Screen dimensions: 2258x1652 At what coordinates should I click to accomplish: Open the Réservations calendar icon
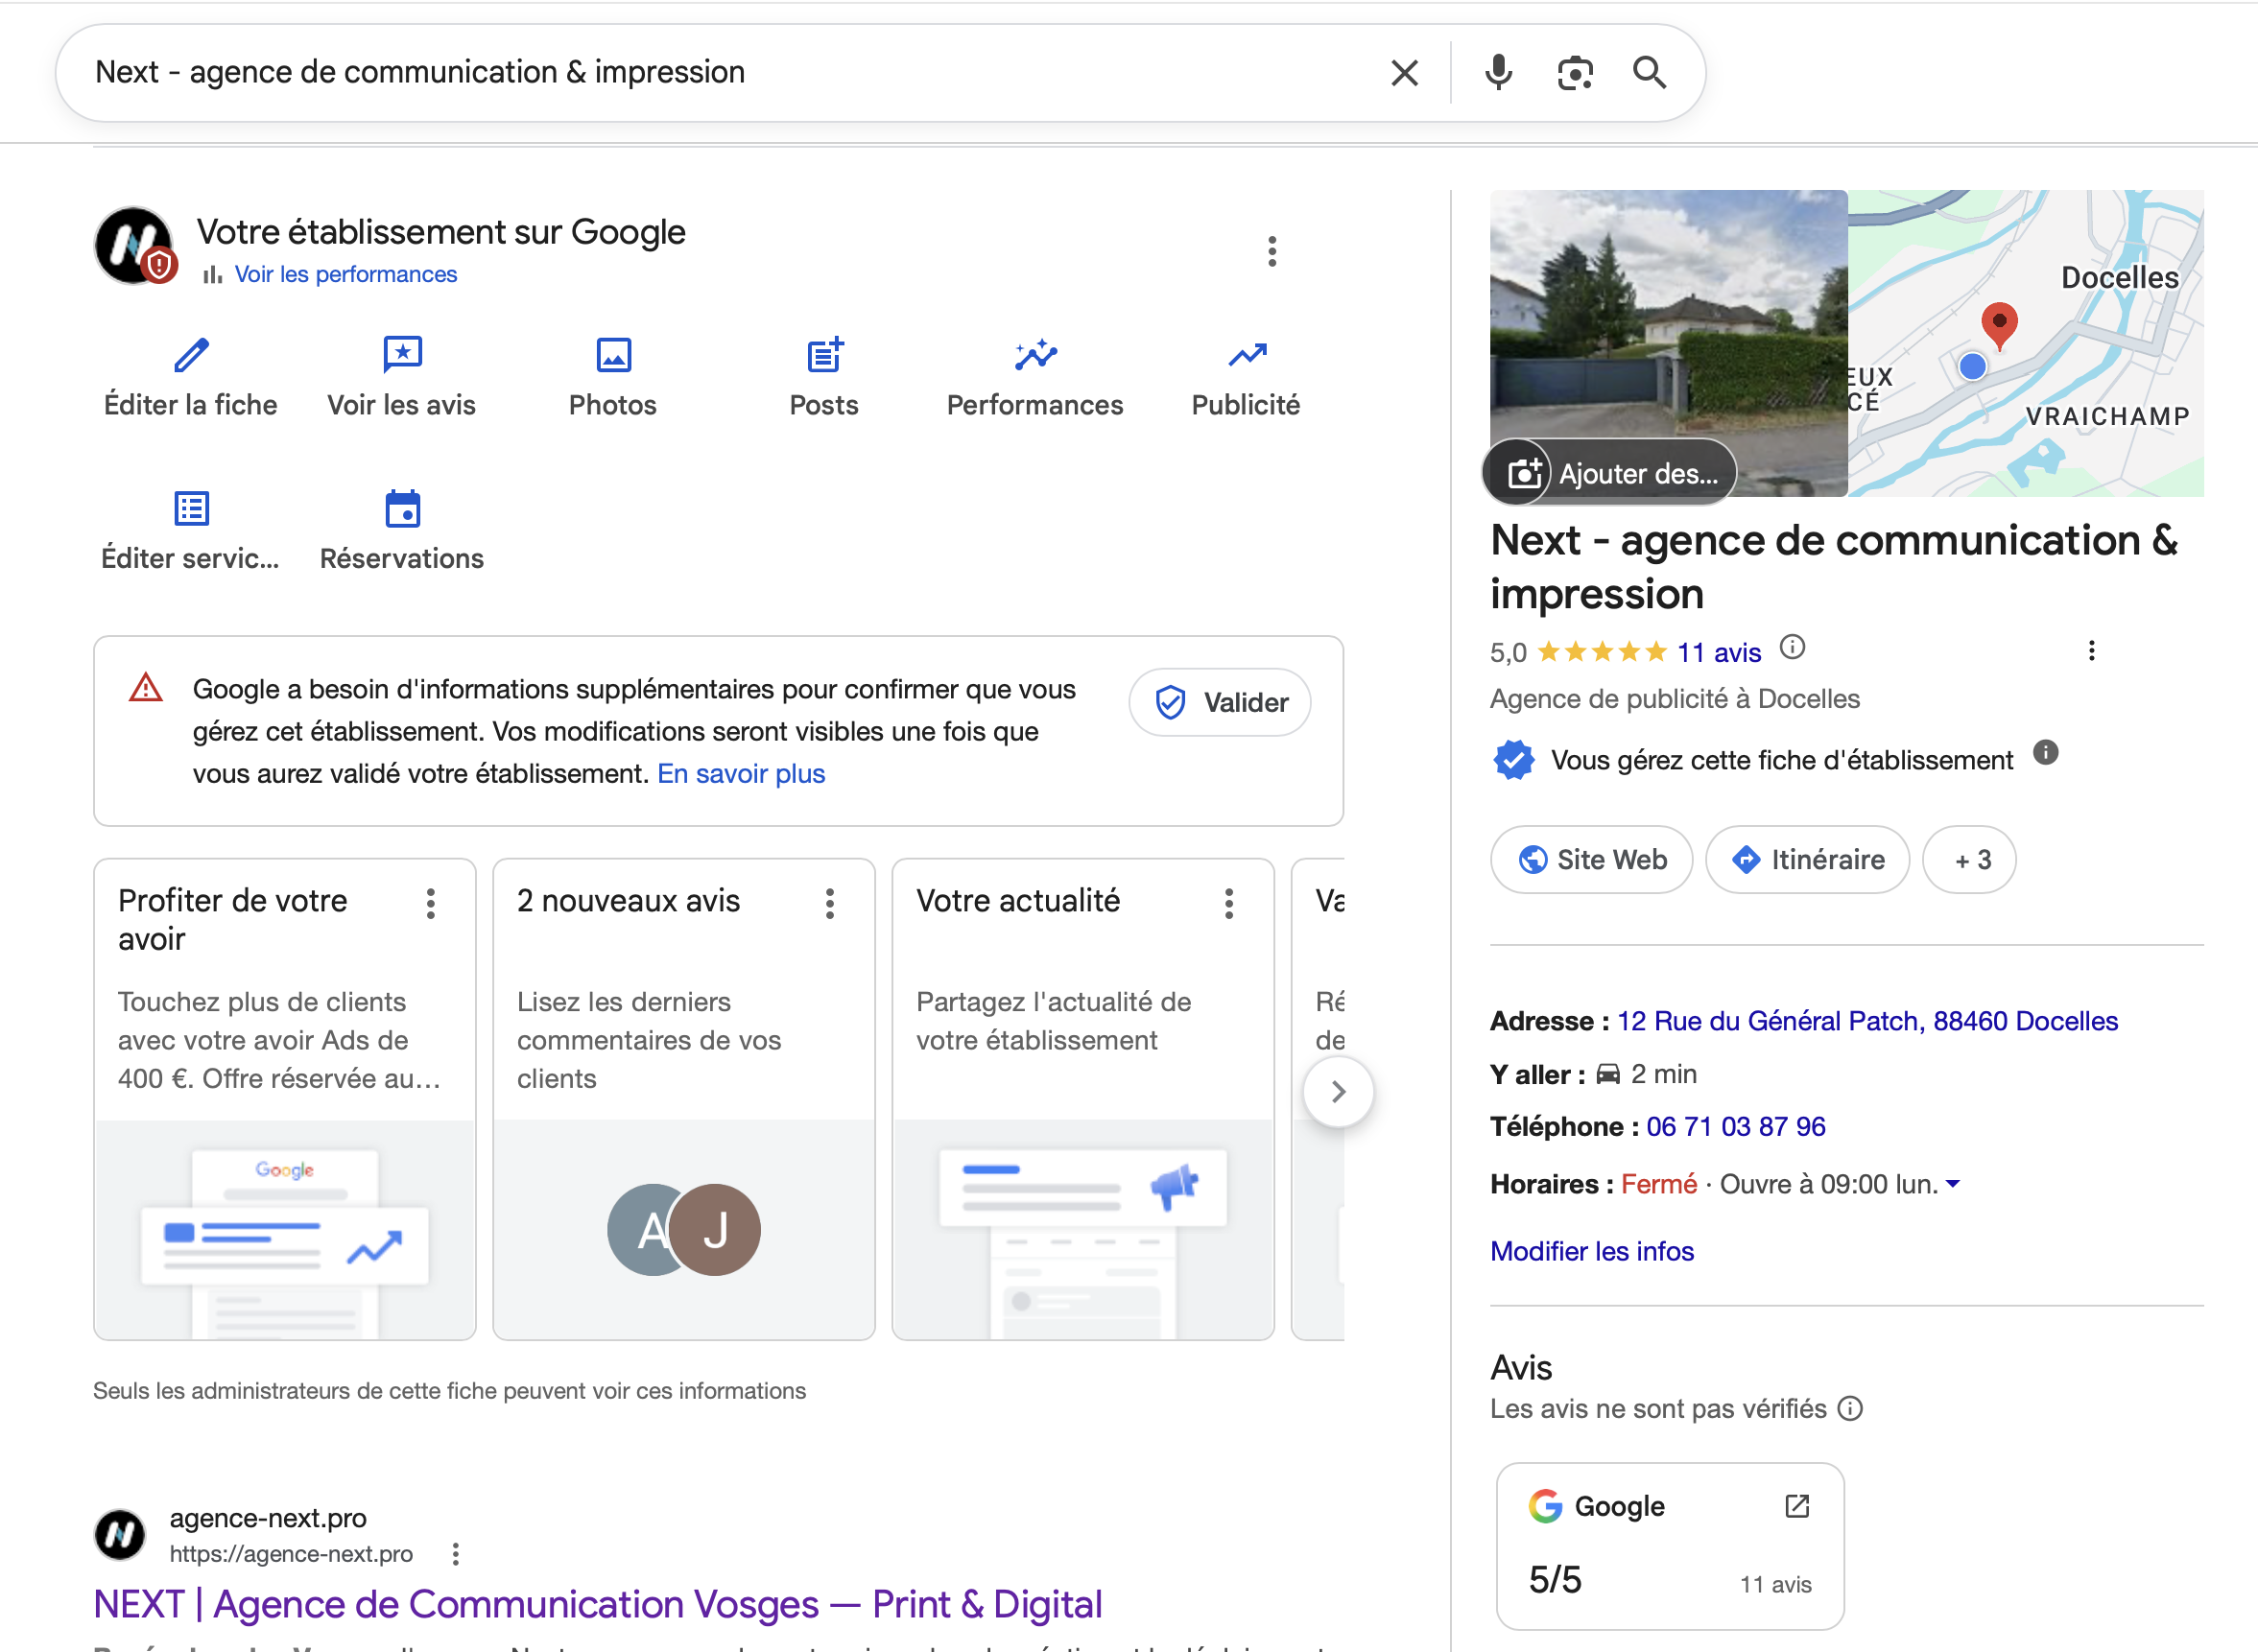click(402, 508)
